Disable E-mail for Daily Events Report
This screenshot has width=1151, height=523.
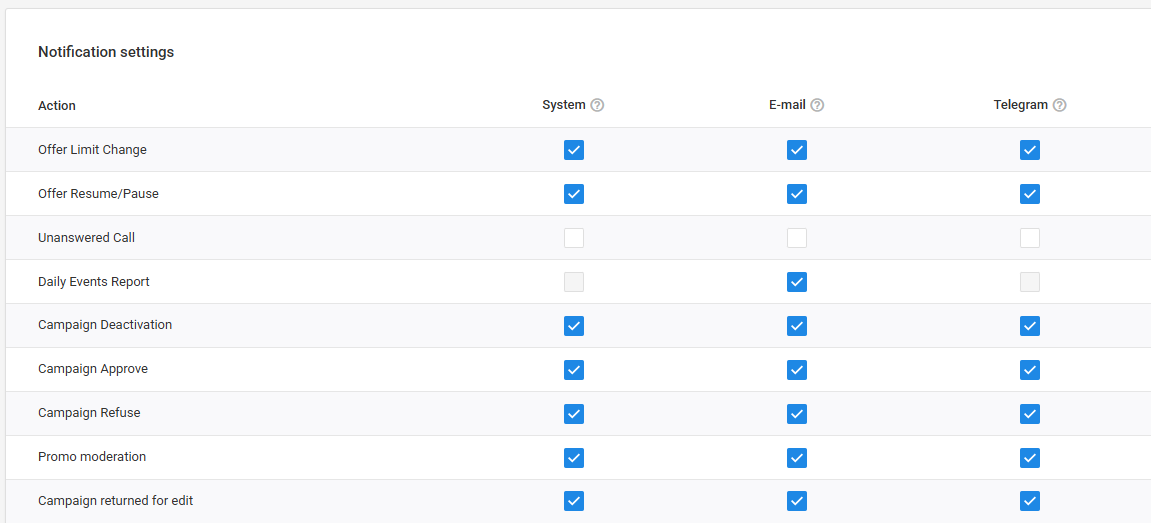796,282
